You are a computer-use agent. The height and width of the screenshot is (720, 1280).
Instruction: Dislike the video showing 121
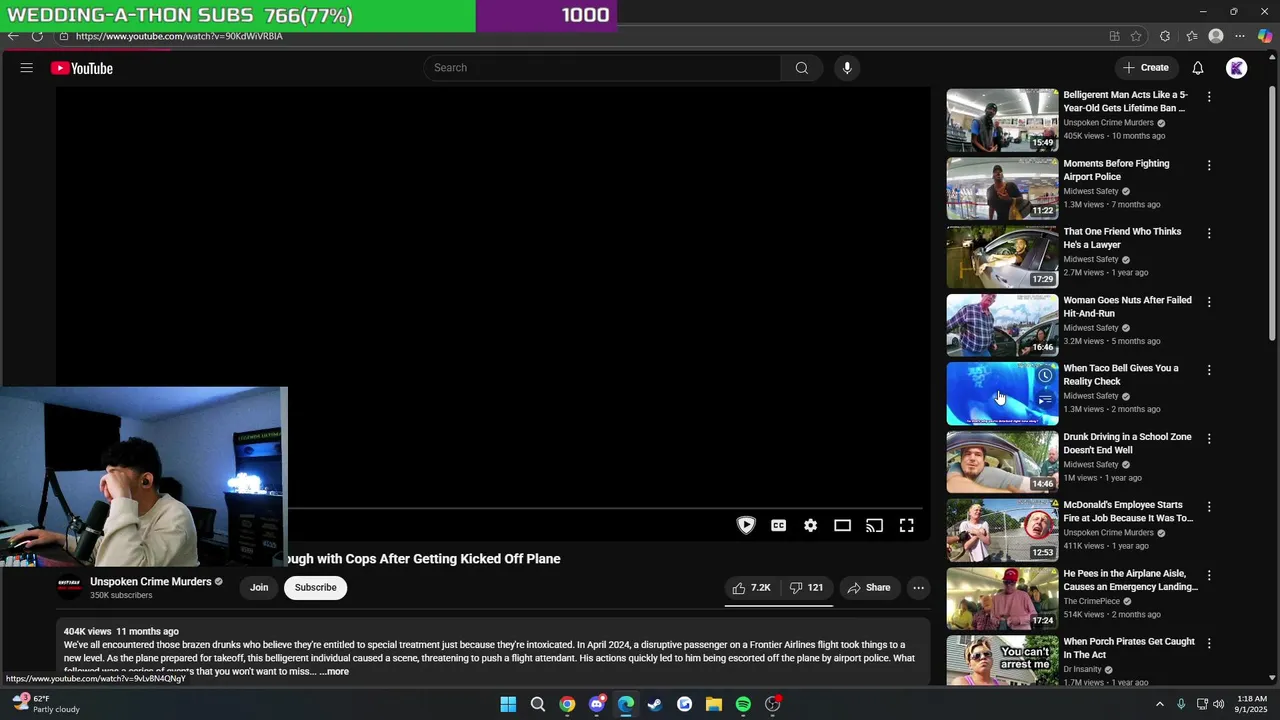tap(807, 588)
